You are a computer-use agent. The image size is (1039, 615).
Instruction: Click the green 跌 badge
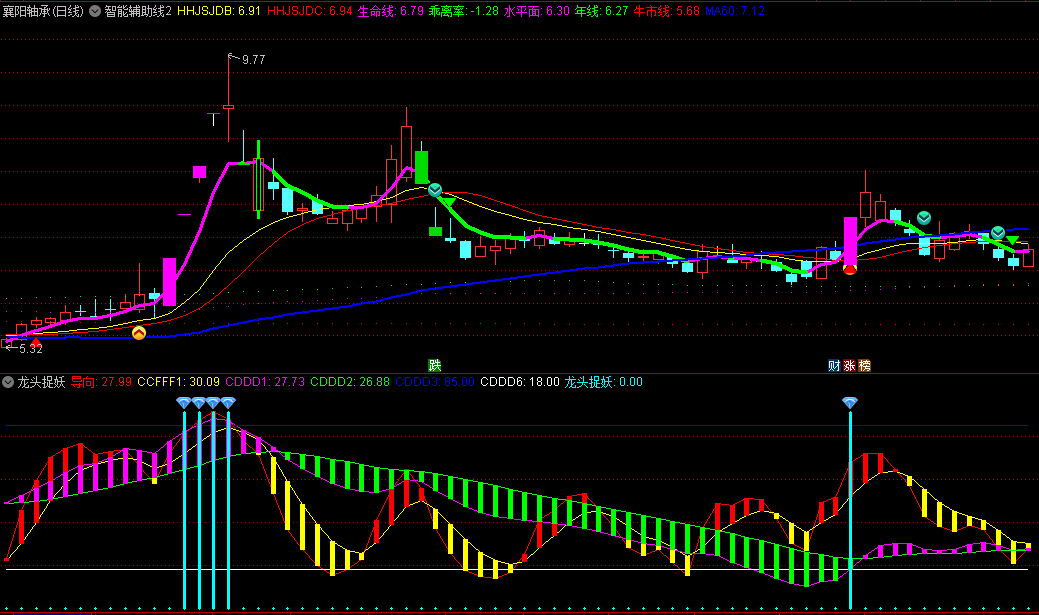pos(435,365)
